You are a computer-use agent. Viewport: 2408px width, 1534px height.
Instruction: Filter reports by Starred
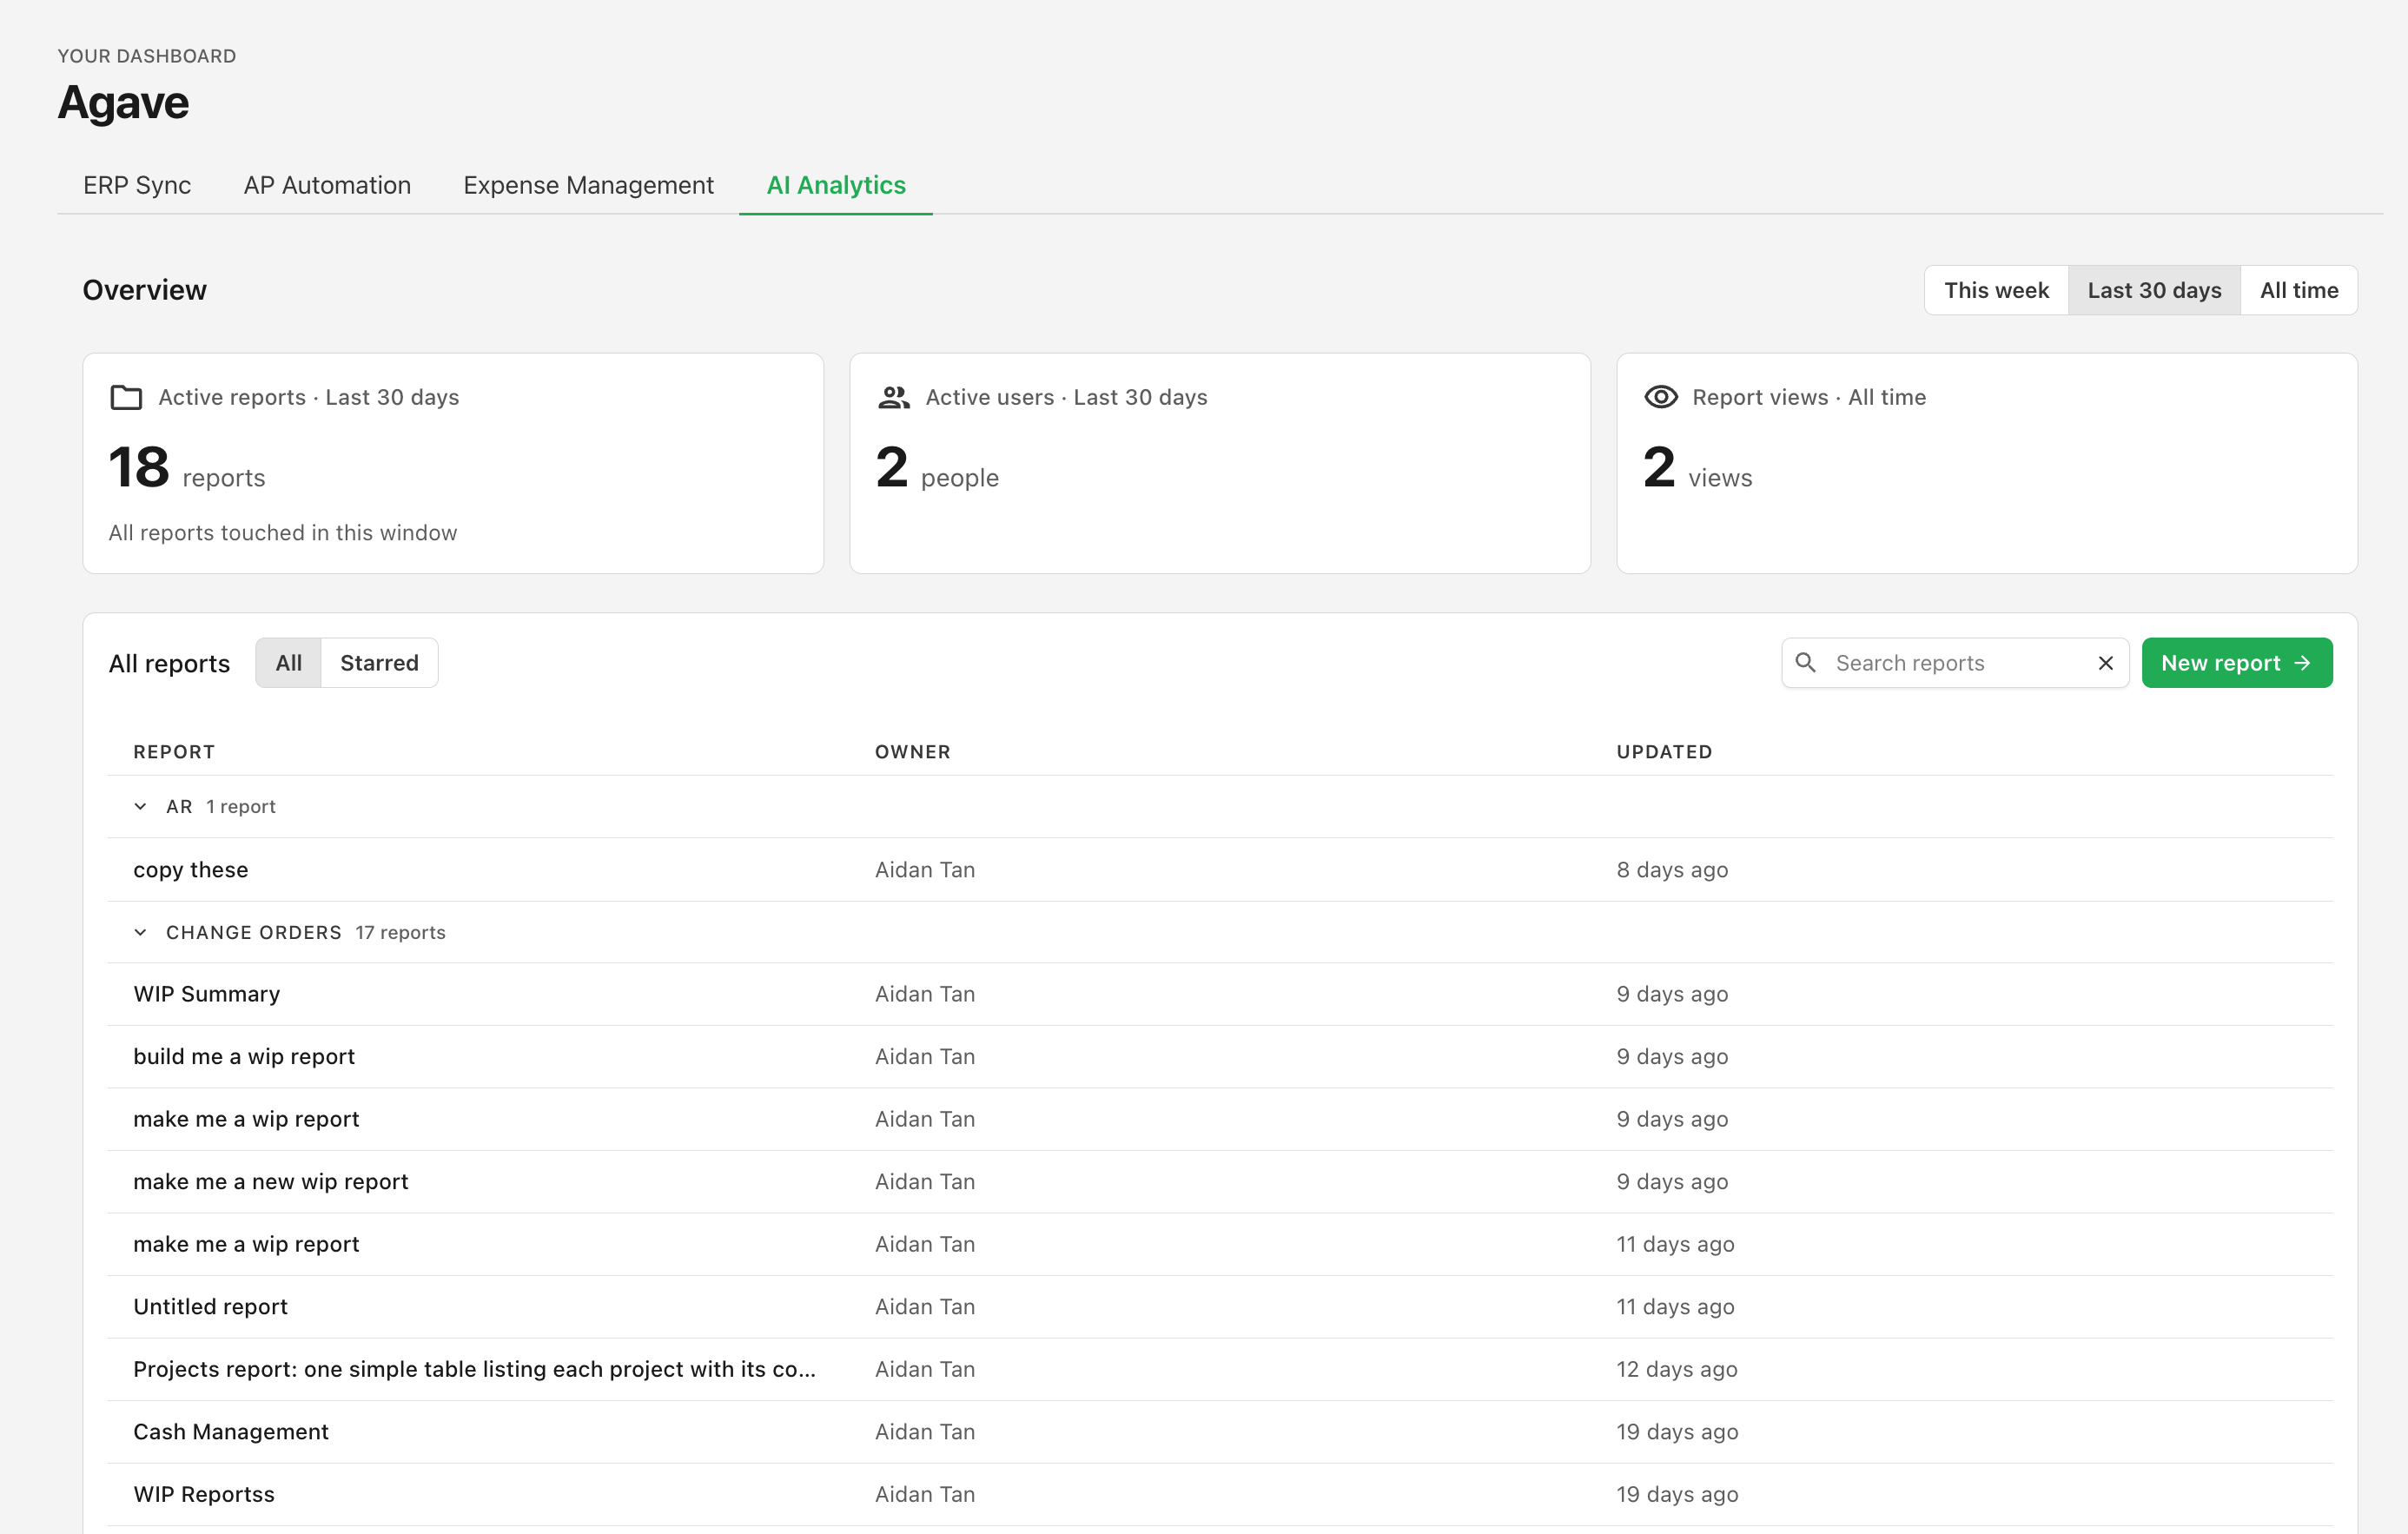(379, 663)
